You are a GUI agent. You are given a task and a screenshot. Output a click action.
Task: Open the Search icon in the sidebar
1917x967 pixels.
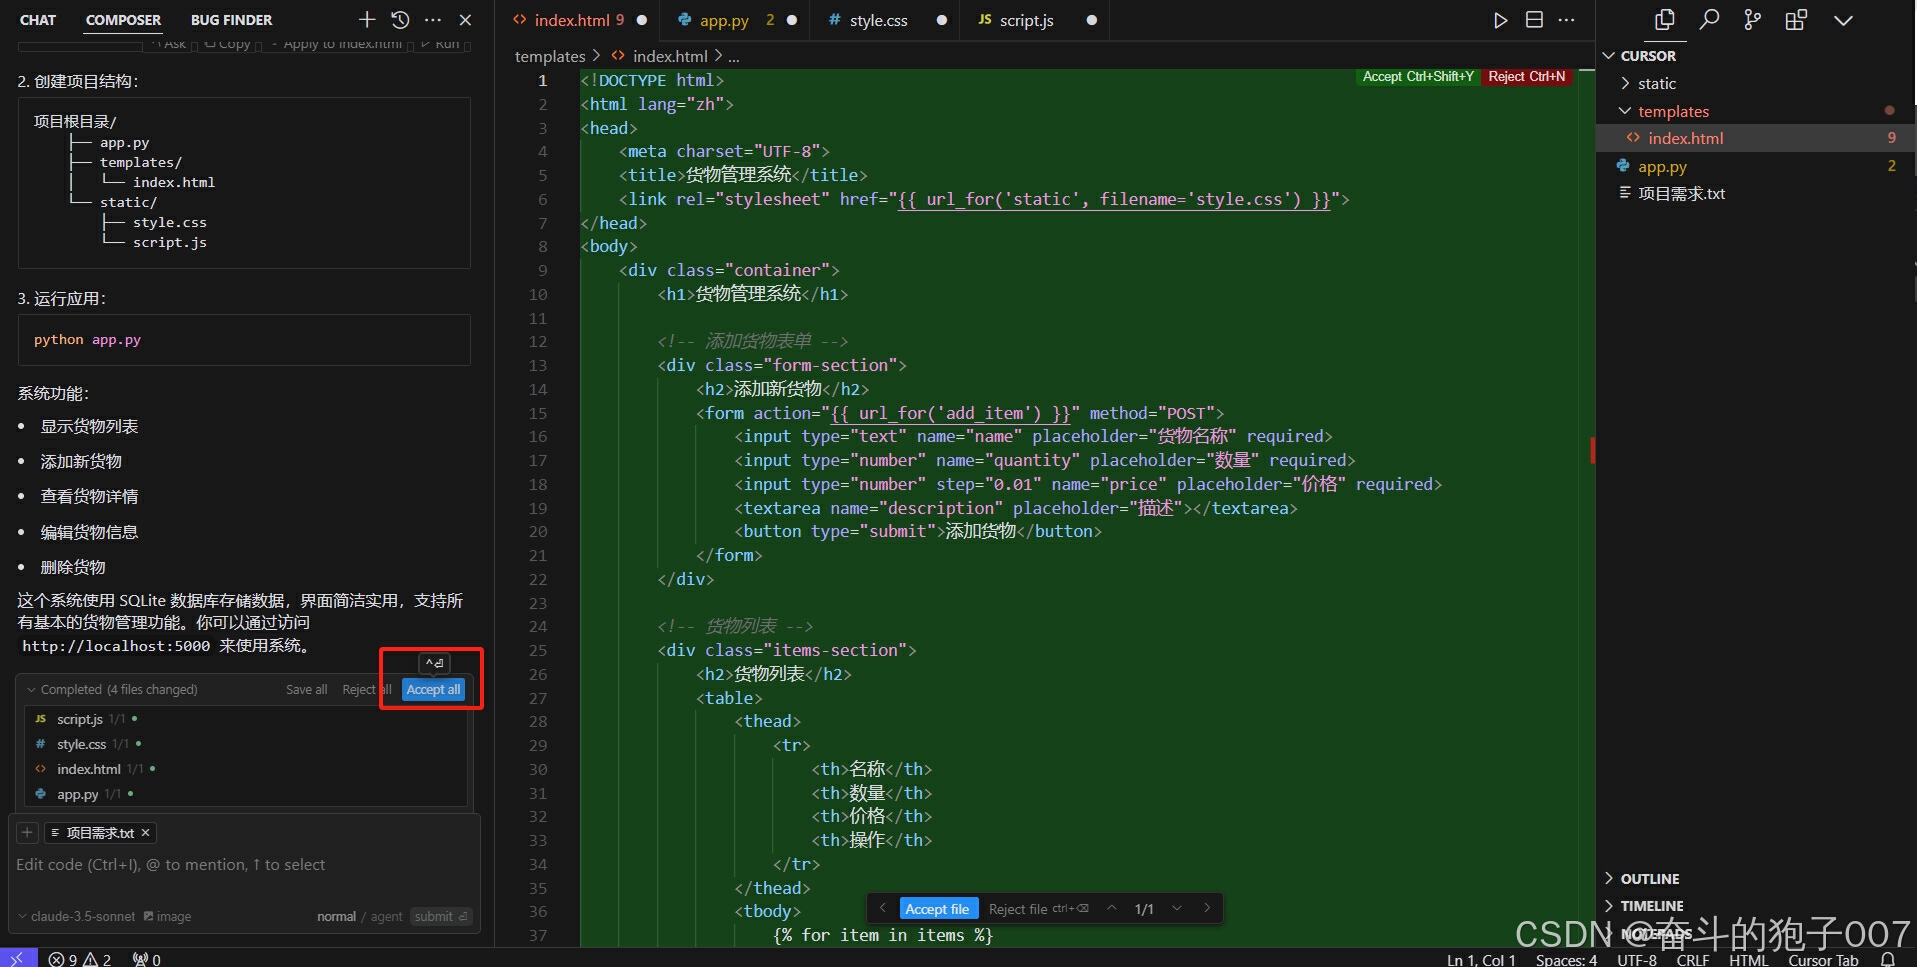[x=1709, y=20]
